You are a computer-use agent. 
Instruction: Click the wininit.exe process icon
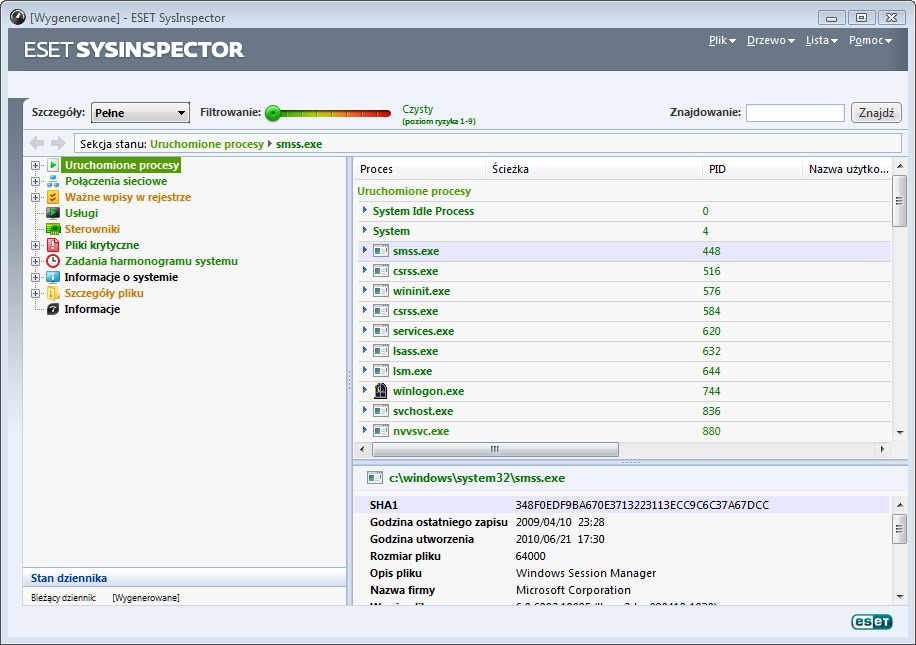(381, 291)
